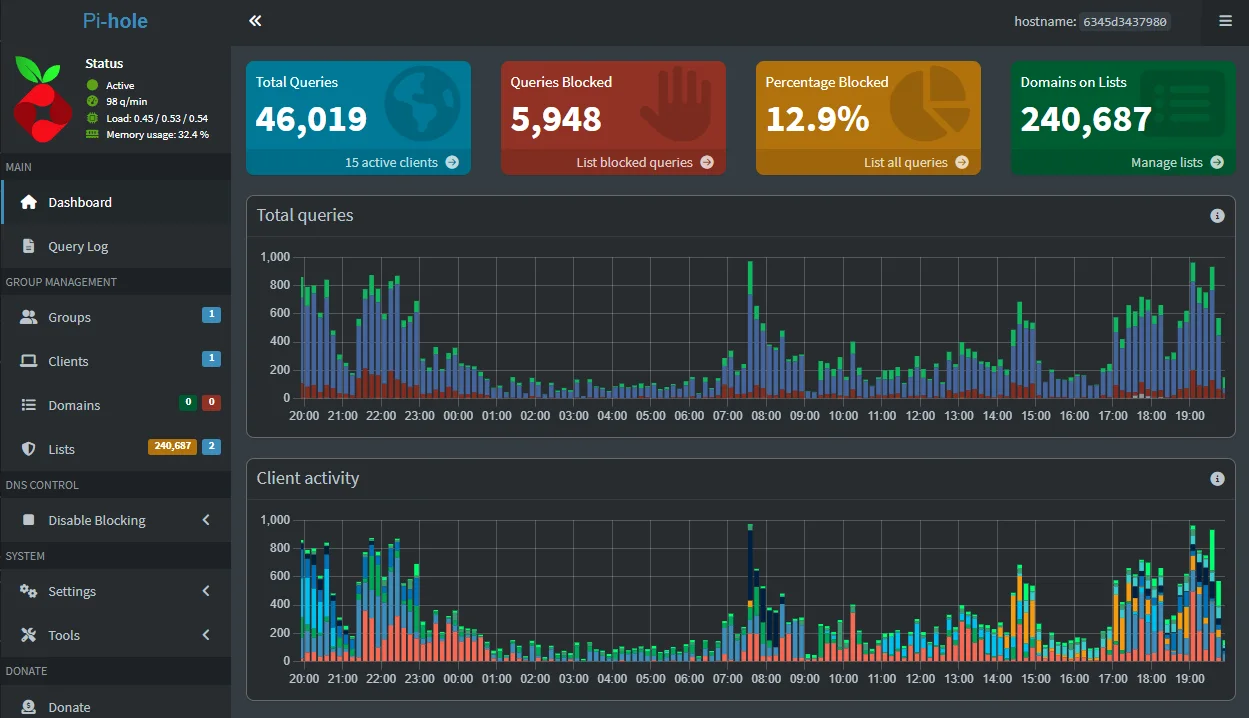Click the Pi-hole raspberry logo

pos(42,100)
